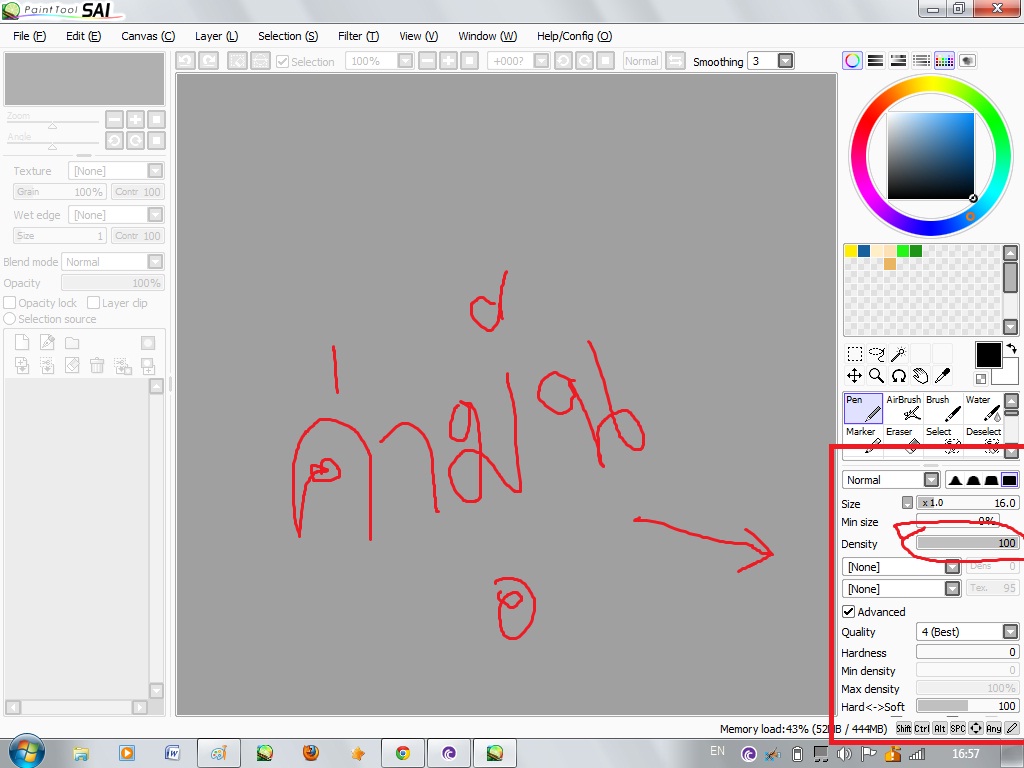Open the Quality 4 (Best) dropdown
The image size is (1024, 768).
click(1010, 632)
